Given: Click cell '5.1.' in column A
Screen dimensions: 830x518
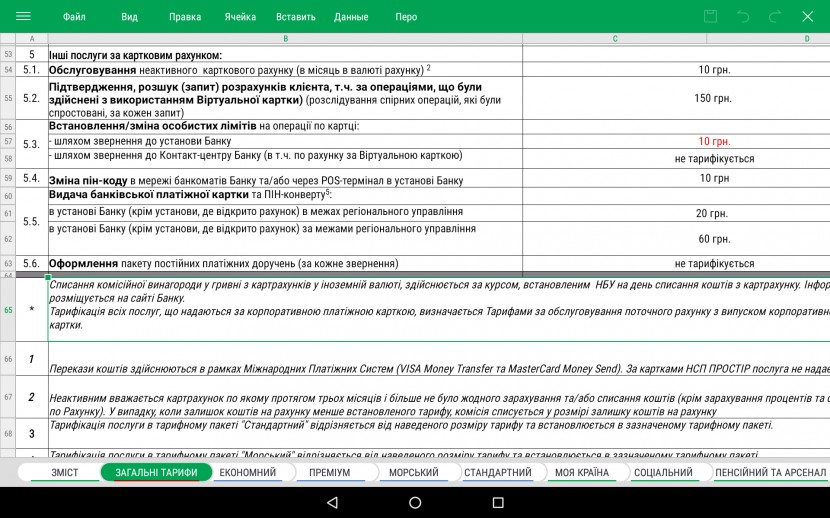Looking at the screenshot, I should (32, 69).
